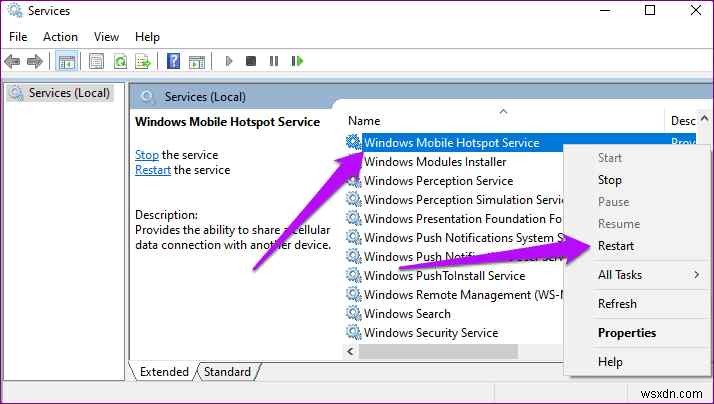
Task: Open the View menu
Action: (107, 37)
